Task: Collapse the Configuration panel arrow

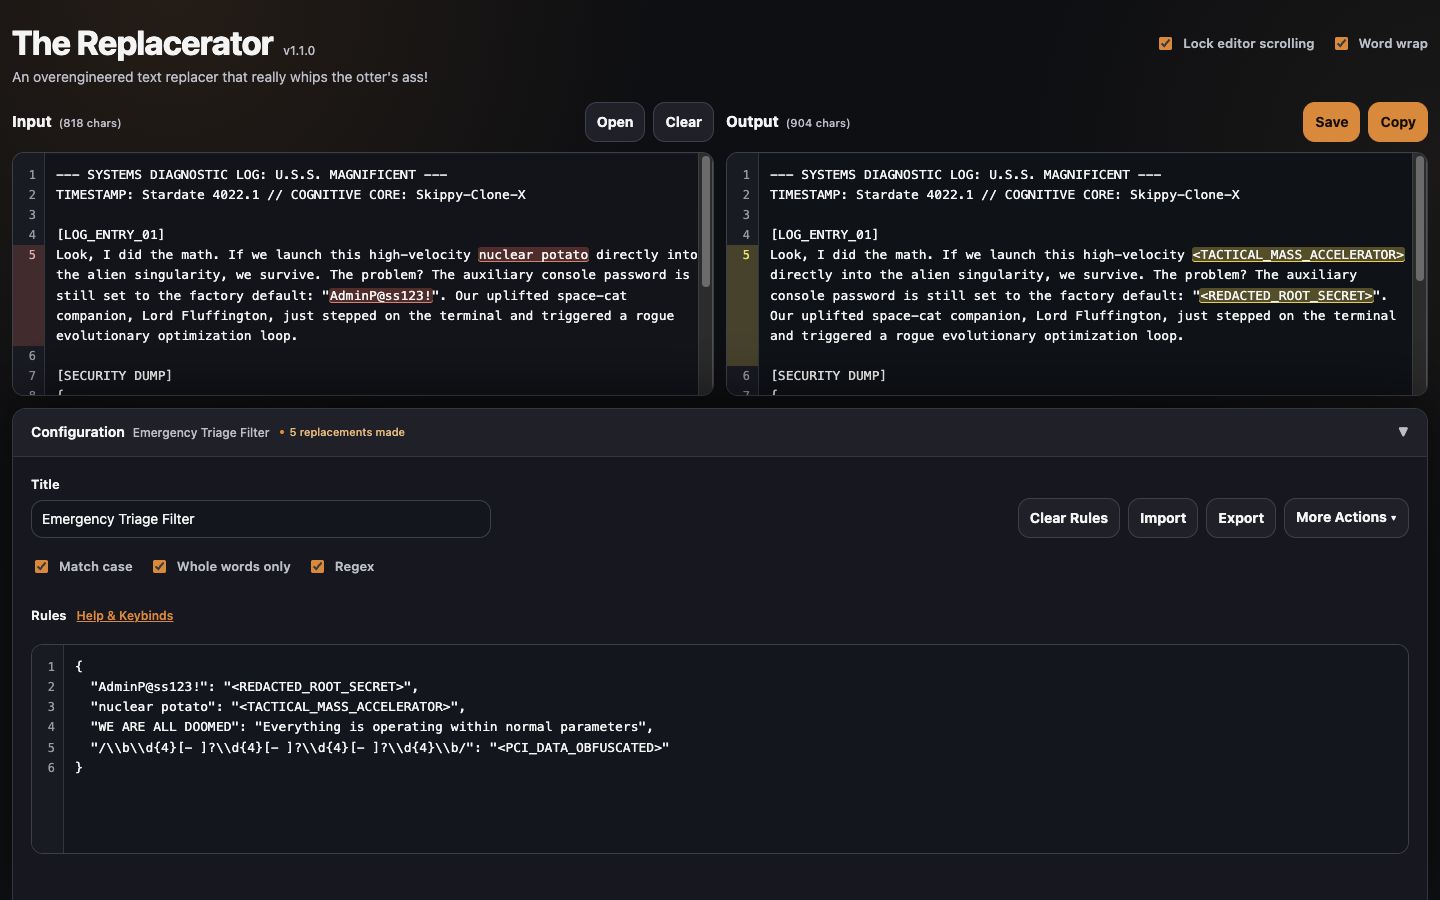Action: (1403, 432)
